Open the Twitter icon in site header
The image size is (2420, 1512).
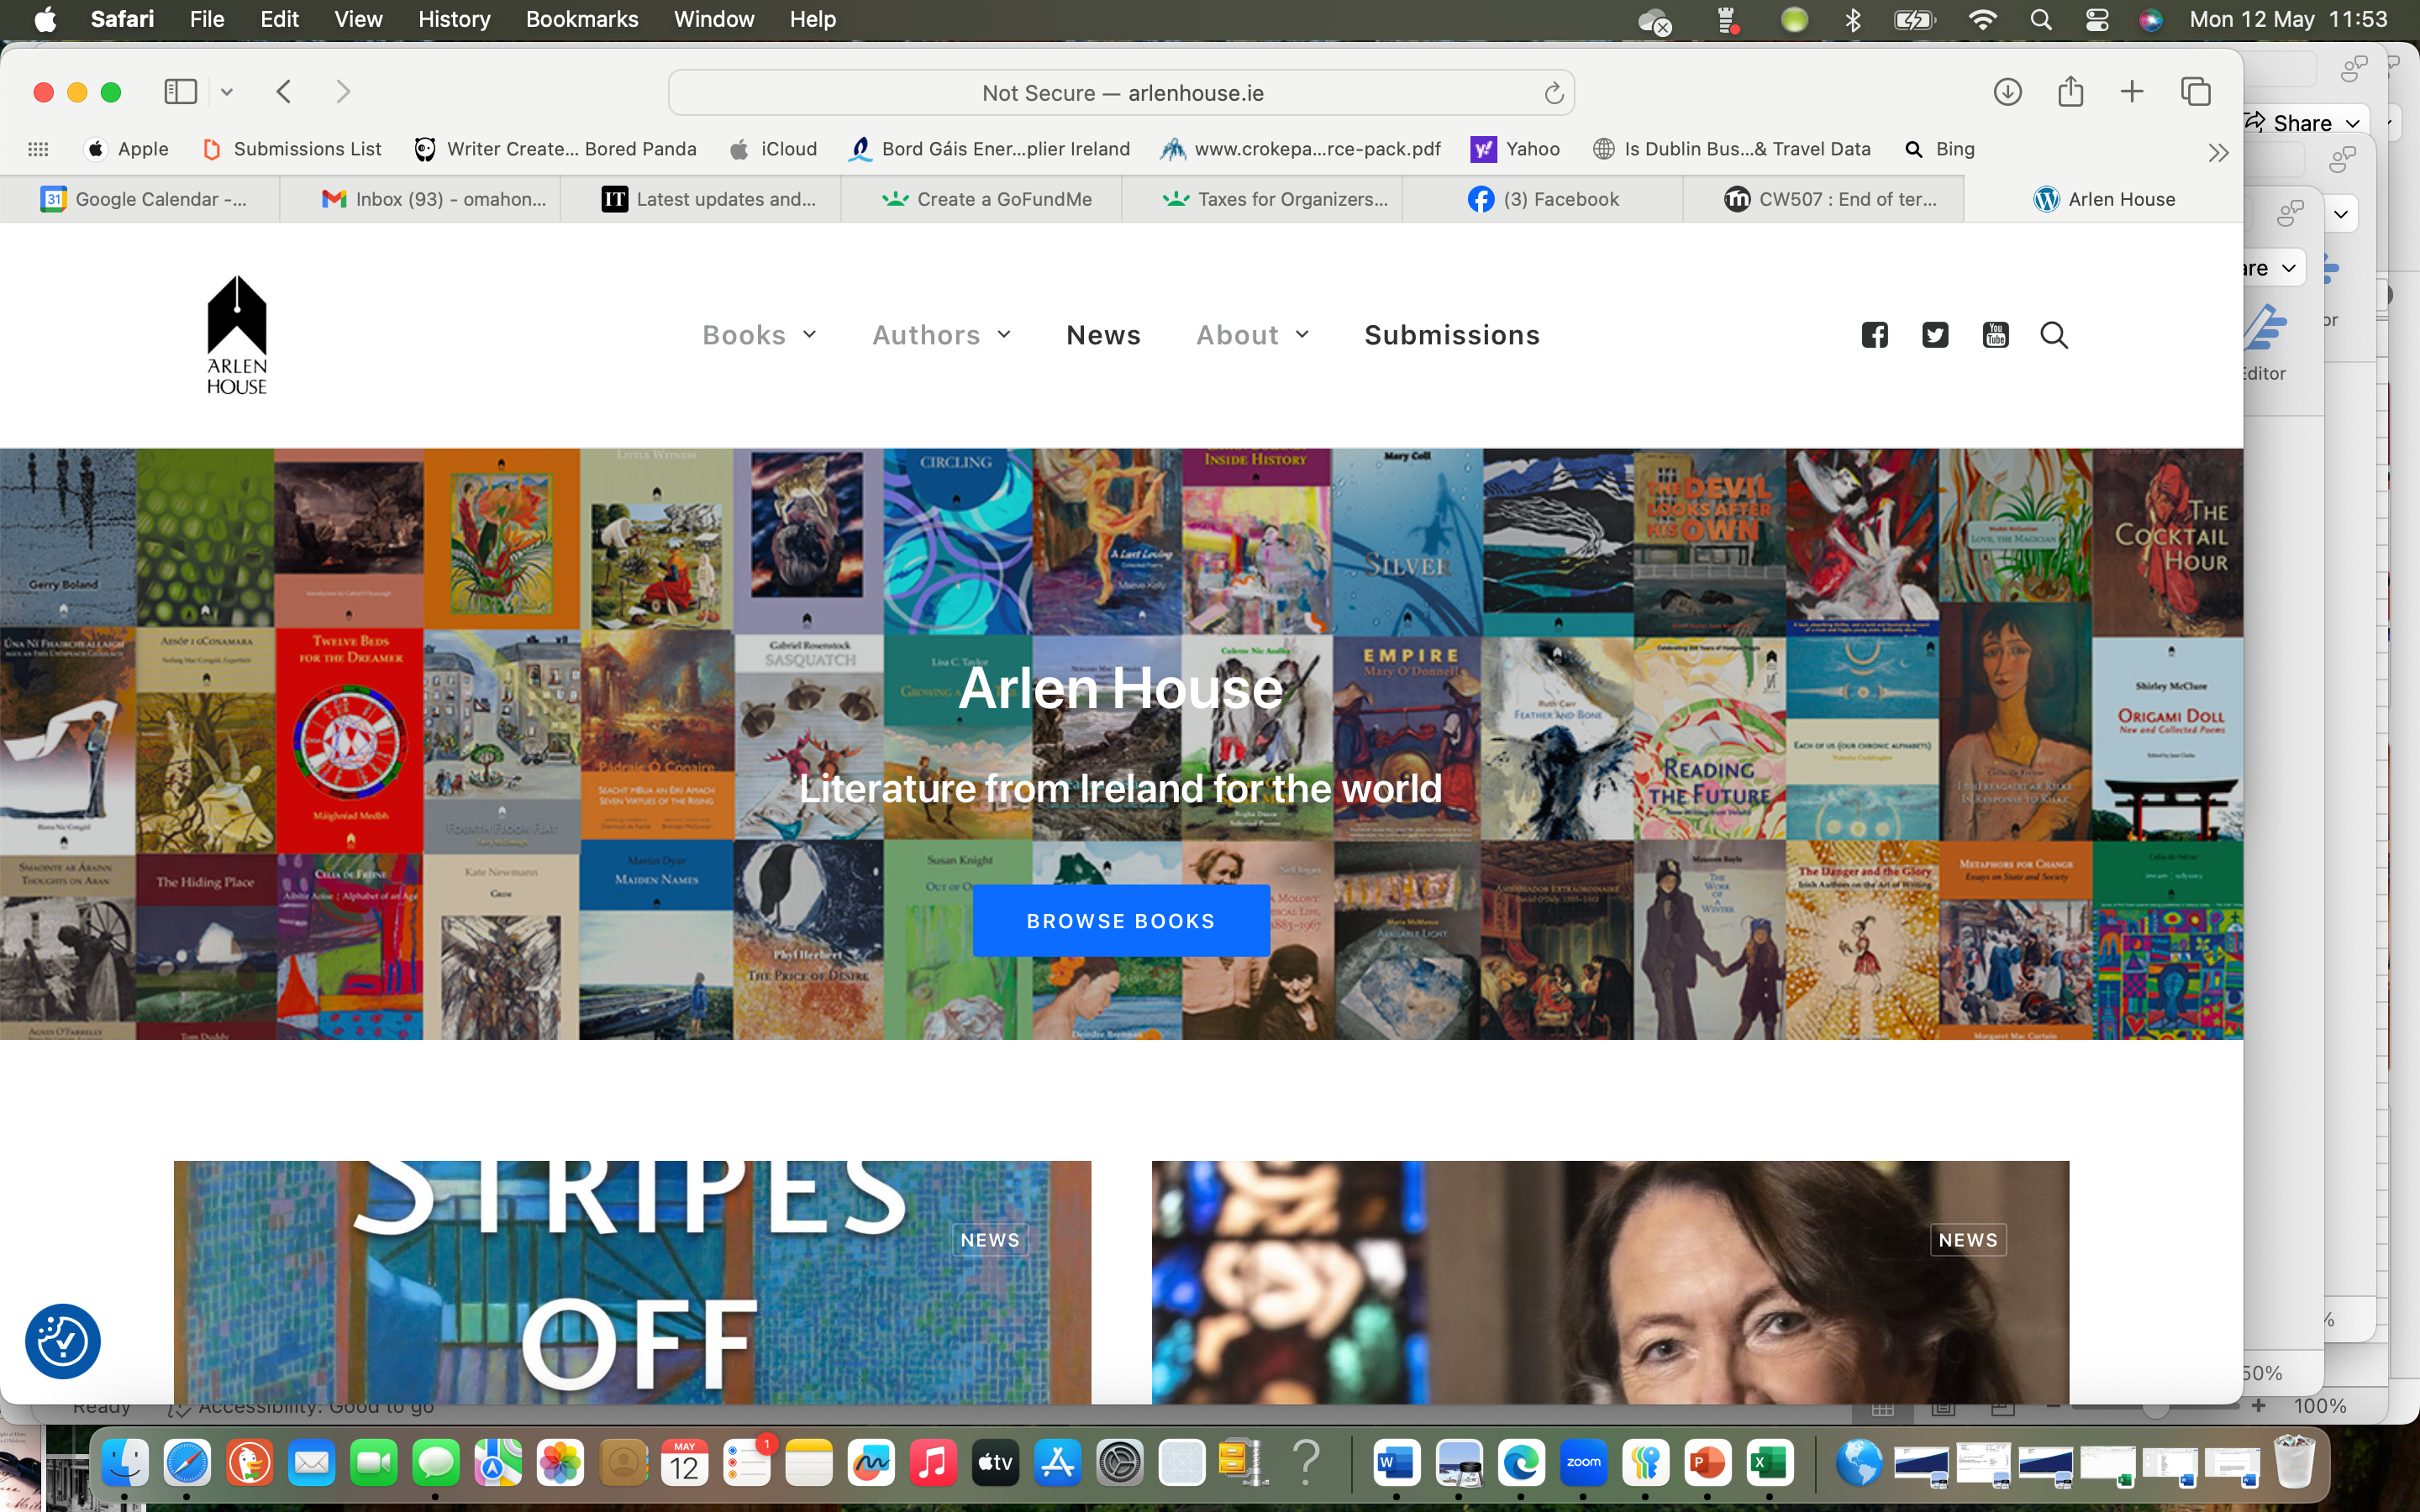pyautogui.click(x=1935, y=335)
